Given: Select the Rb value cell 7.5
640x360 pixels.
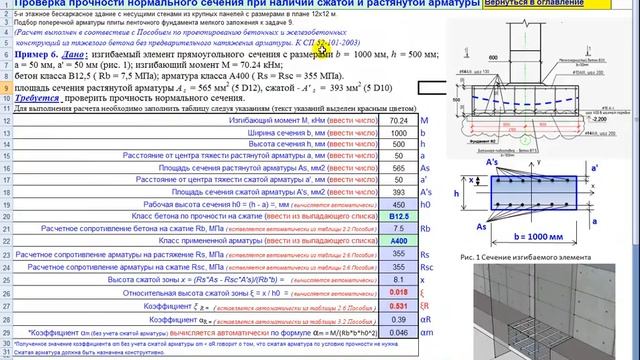Looking at the screenshot, I should [398, 229].
